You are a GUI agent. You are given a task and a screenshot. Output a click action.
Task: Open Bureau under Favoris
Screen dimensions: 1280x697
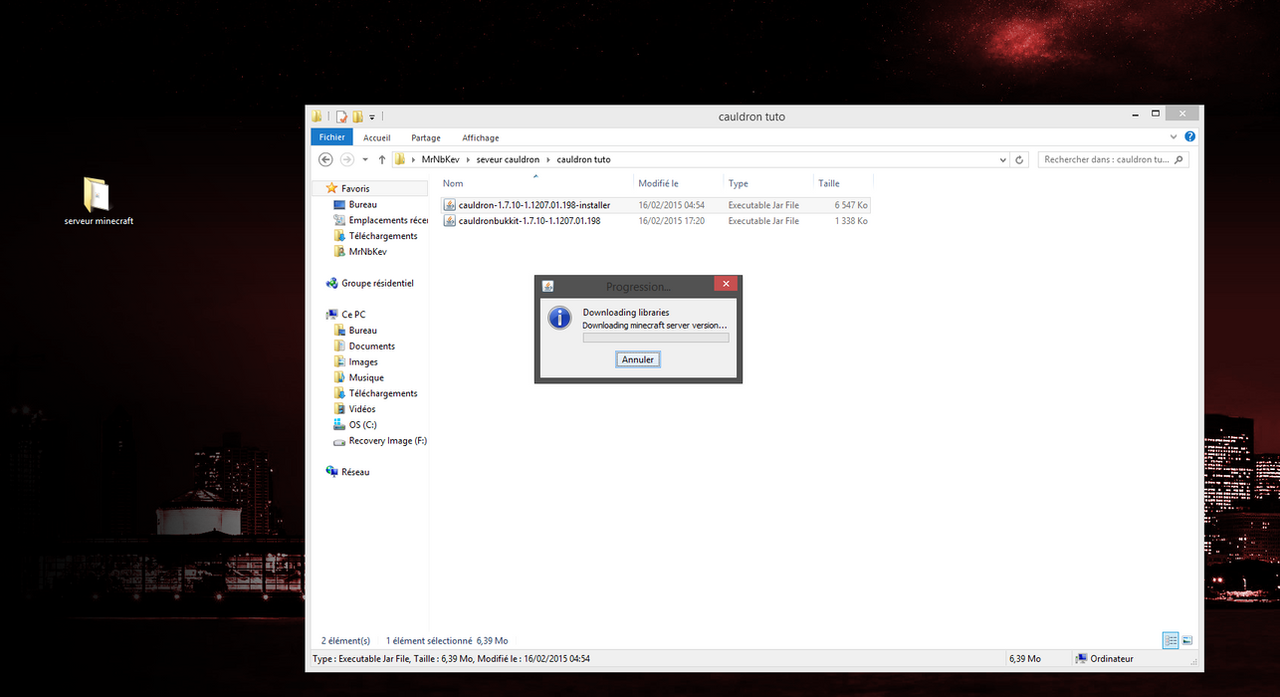pos(363,204)
